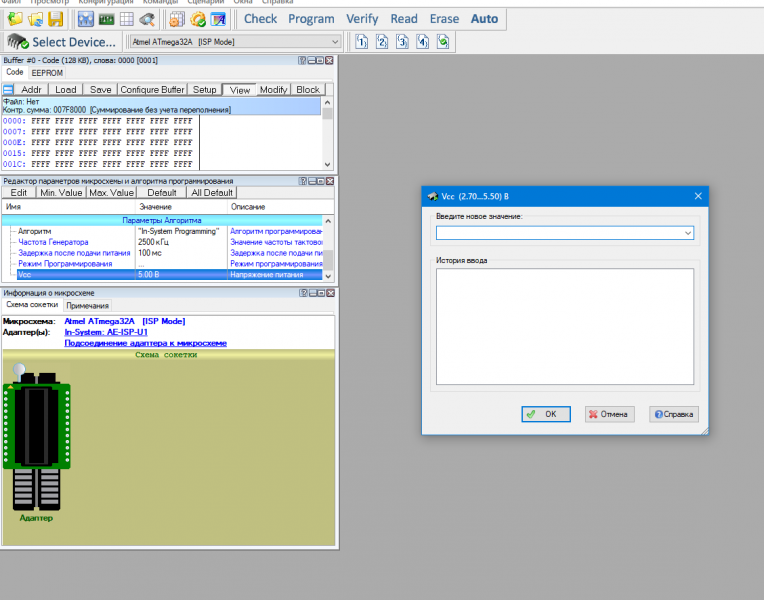Click the Save buffer button
Image resolution: width=764 pixels, height=600 pixels.
(100, 90)
